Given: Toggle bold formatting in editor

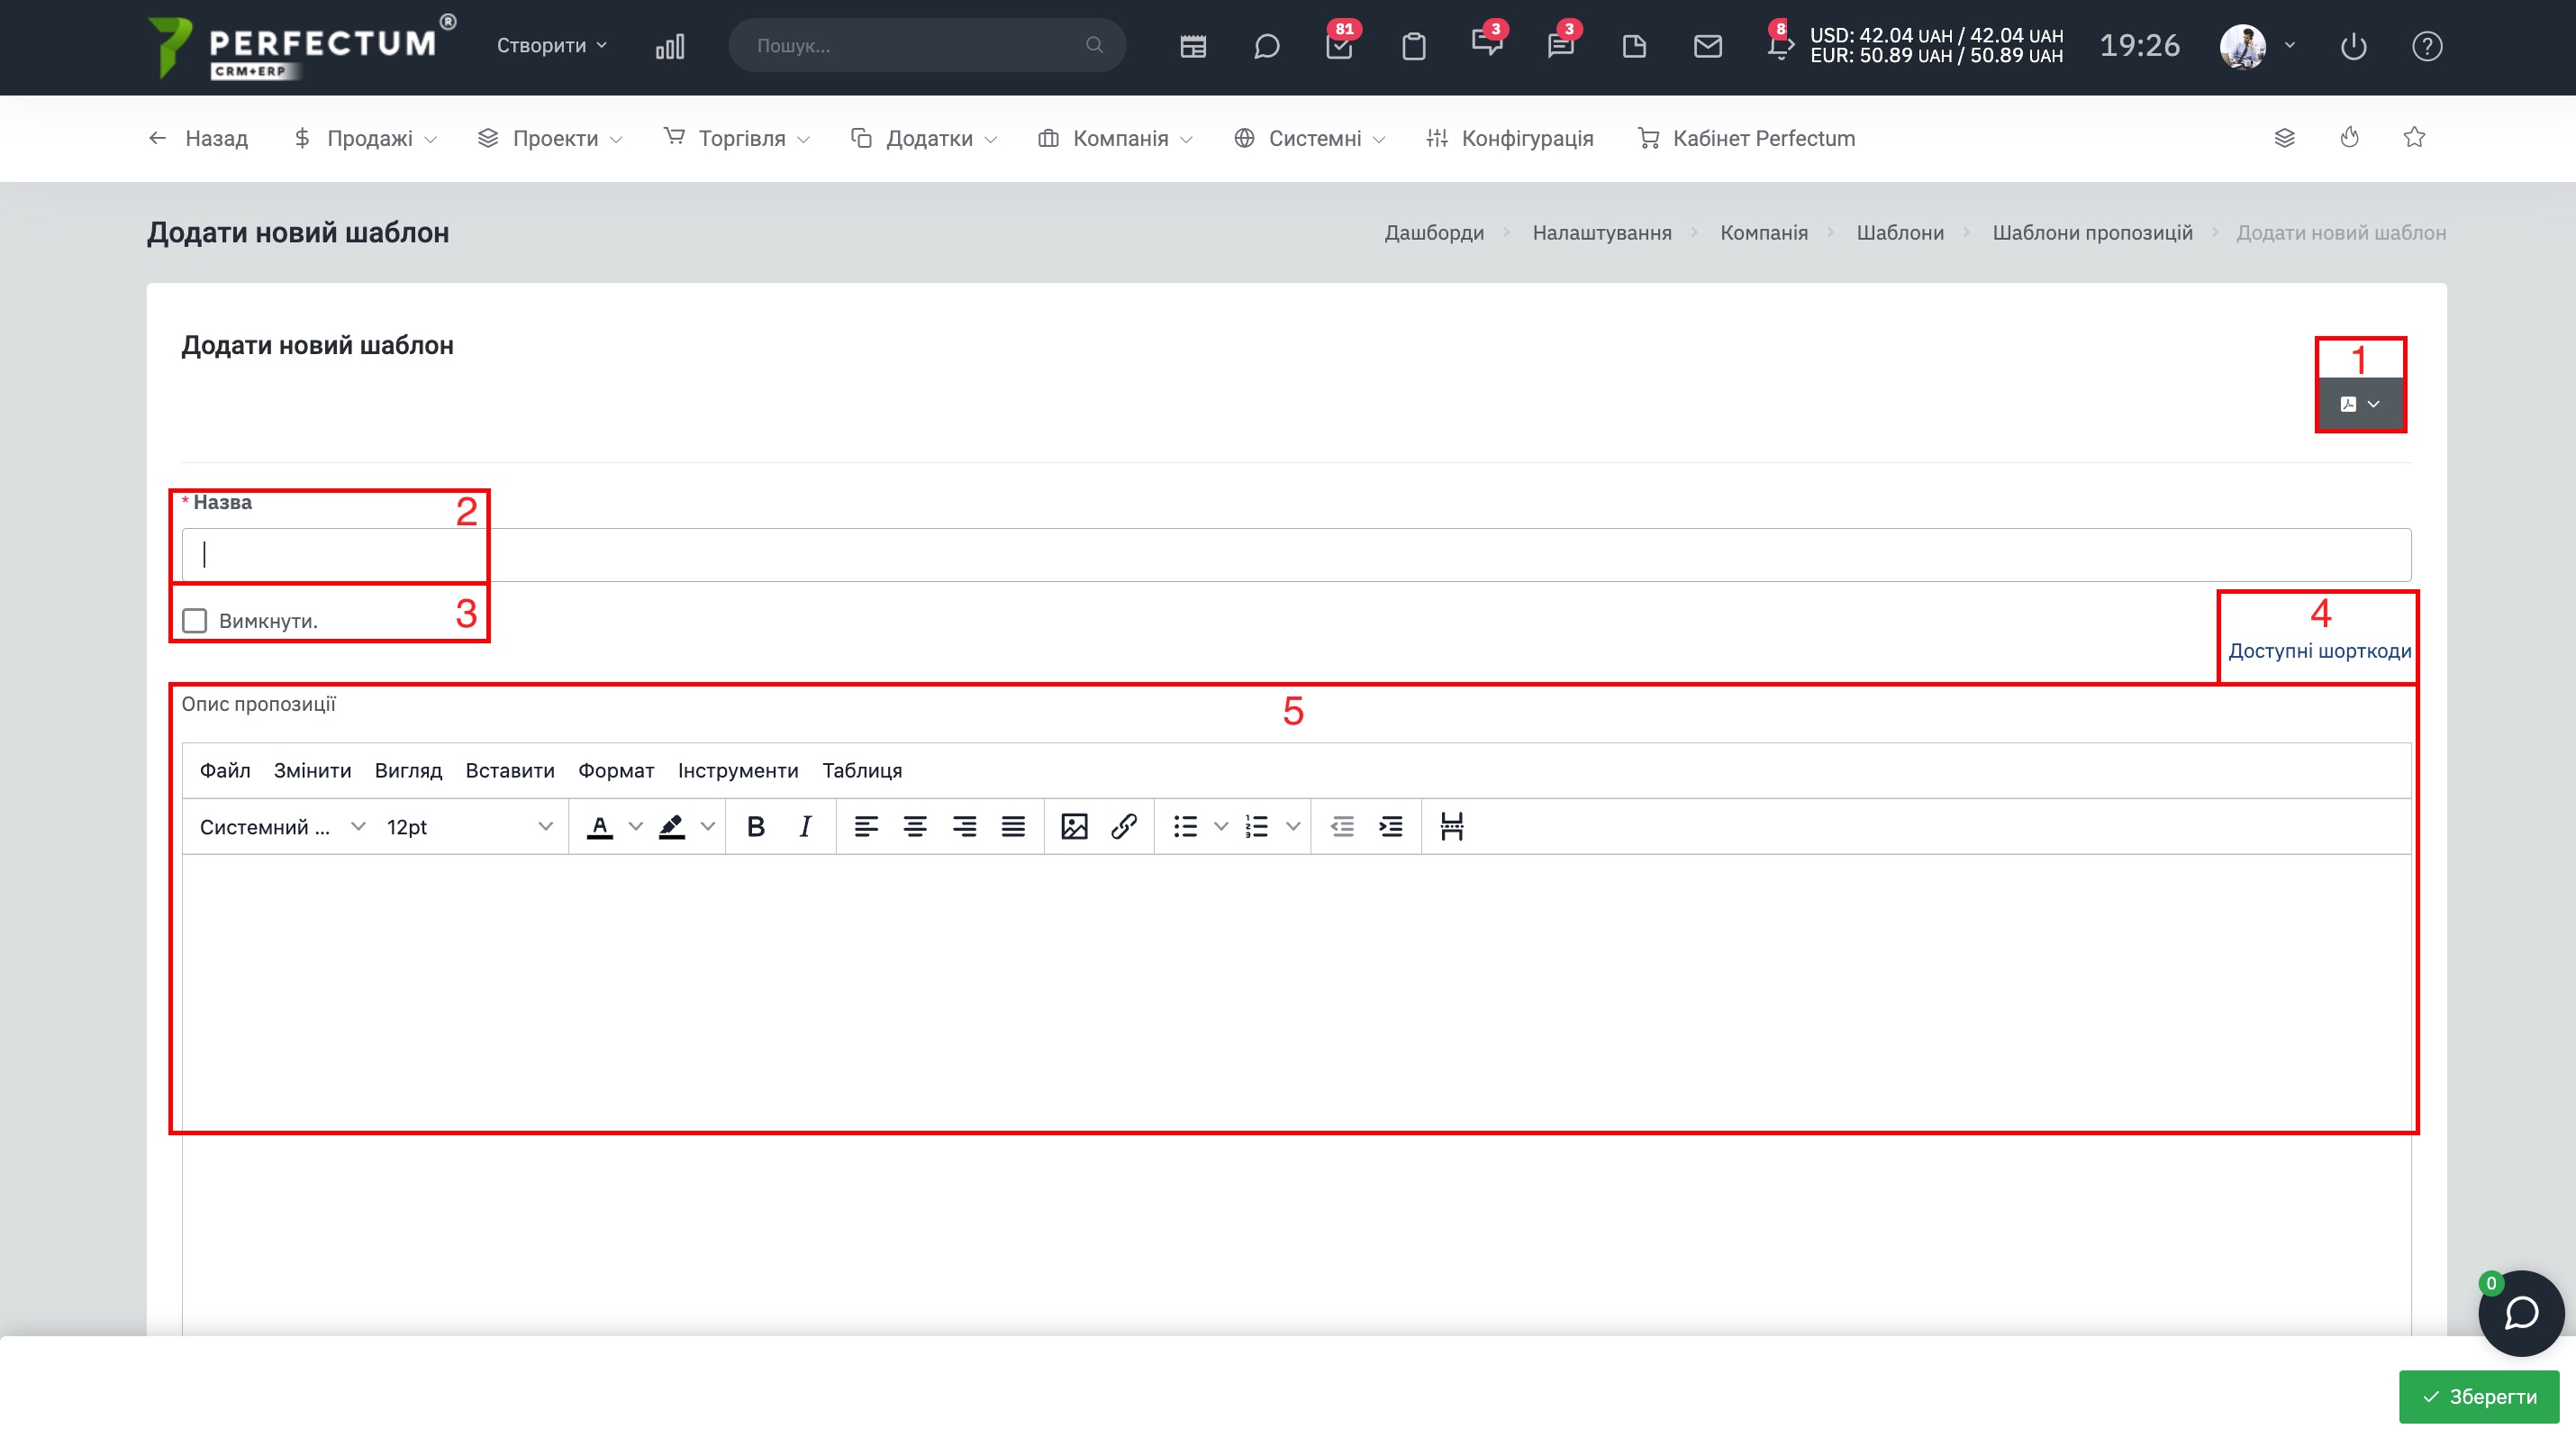Looking at the screenshot, I should [756, 826].
